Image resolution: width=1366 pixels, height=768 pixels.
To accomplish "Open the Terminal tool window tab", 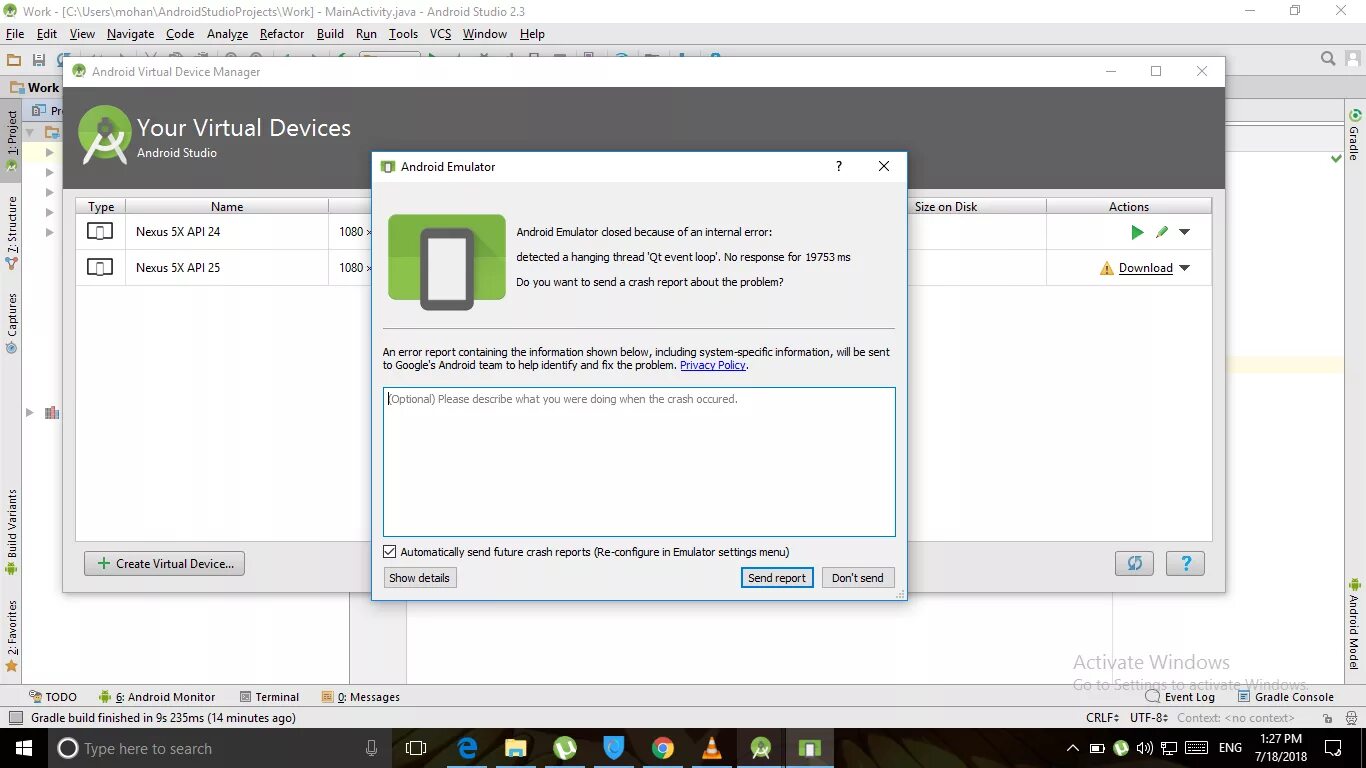I will 269,697.
